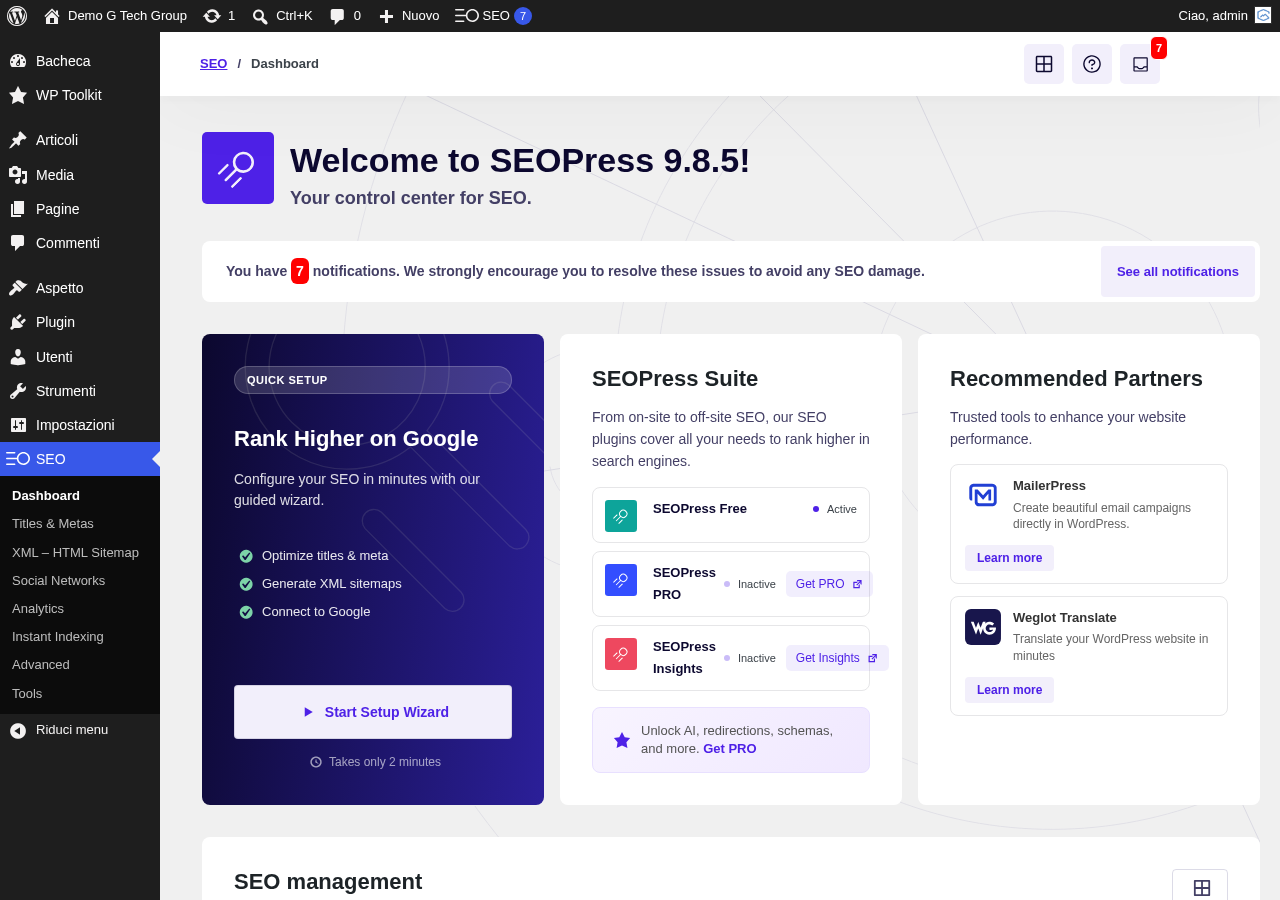Viewport: 1280px width, 900px height.
Task: Open XML – HTML Sitemap submenu
Action: coord(75,552)
